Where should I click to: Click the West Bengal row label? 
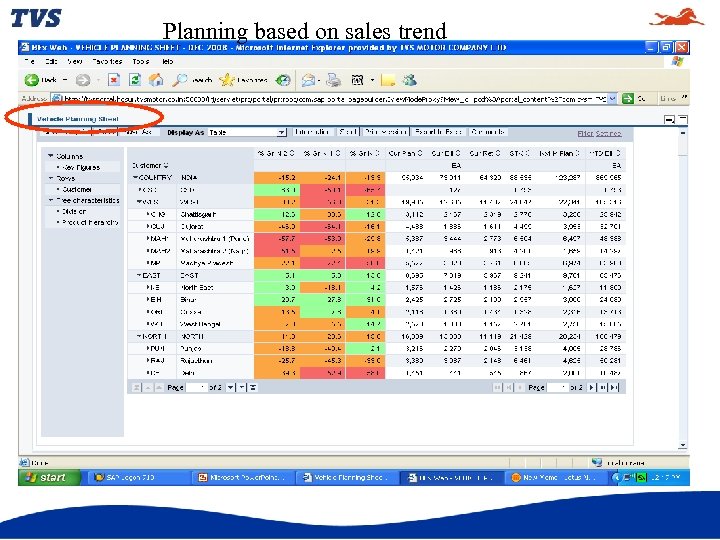[200, 324]
